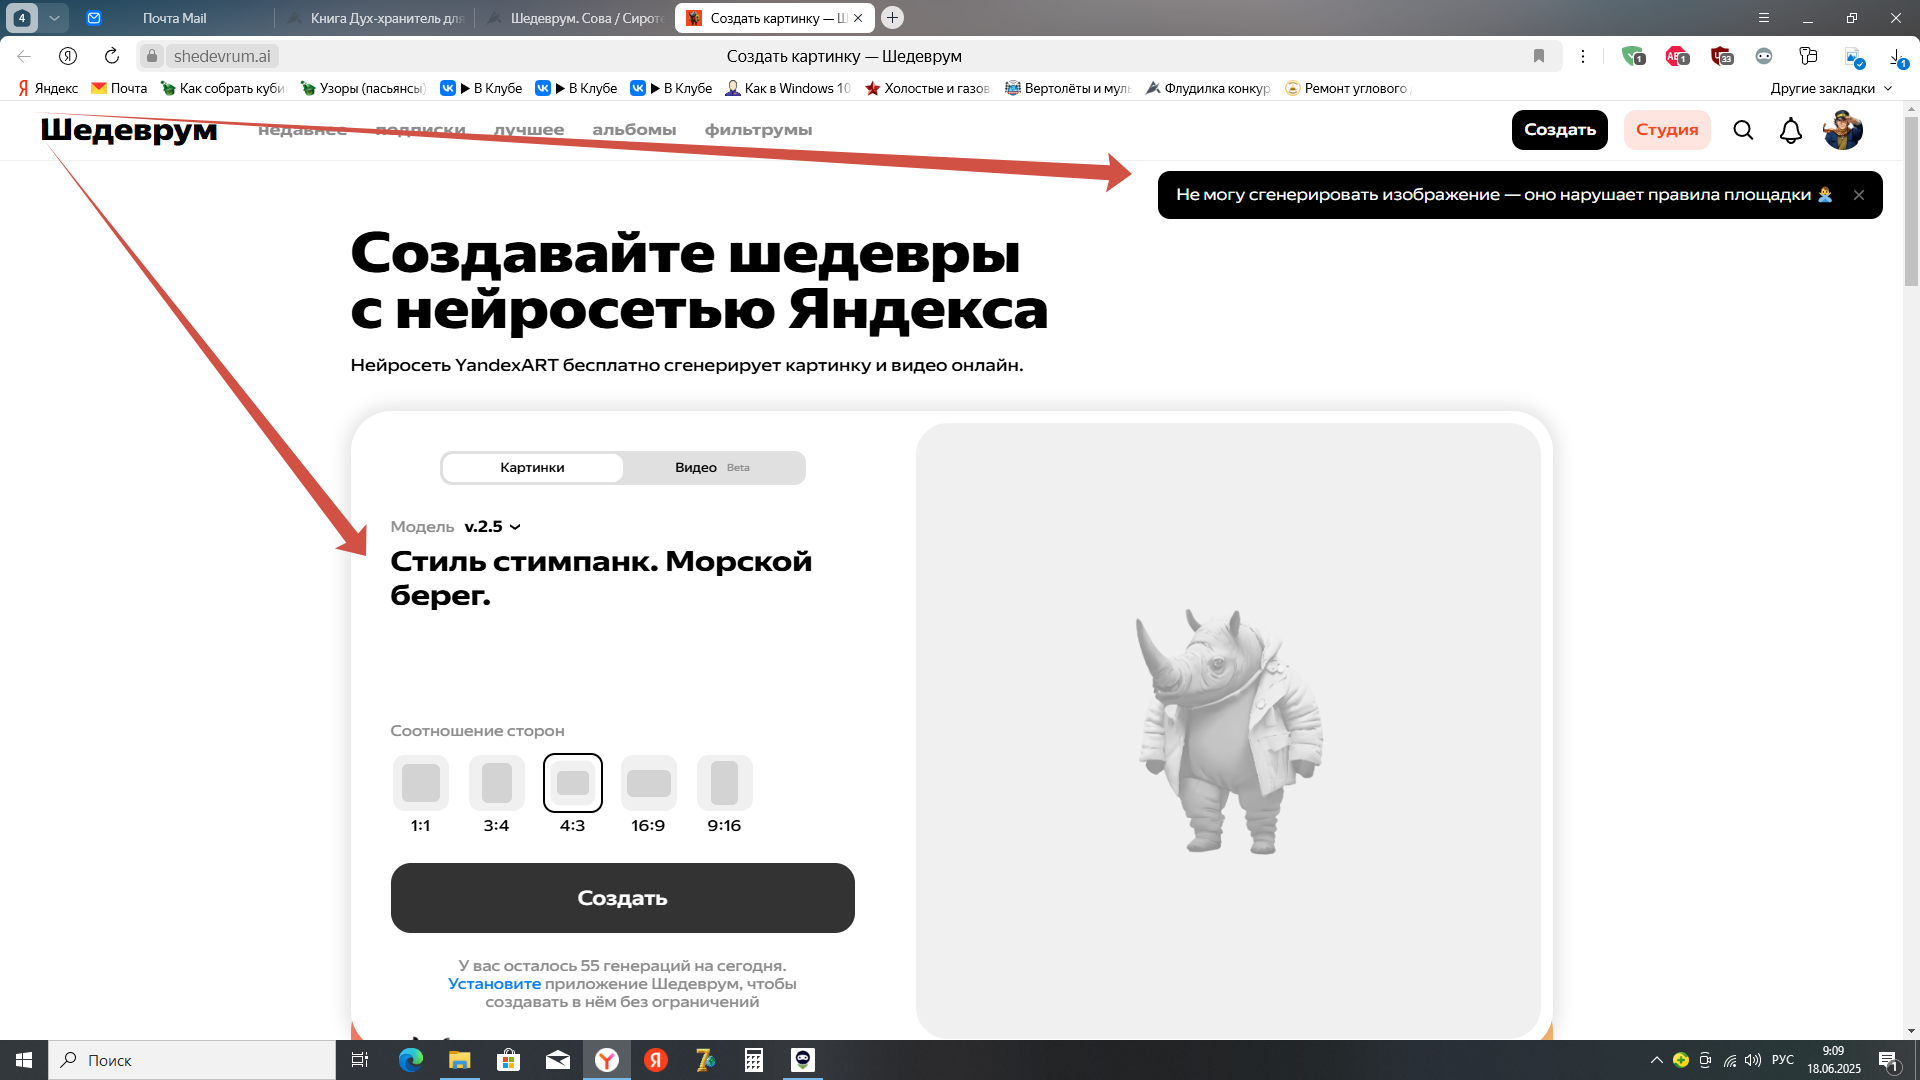Click the page reload icon
The width and height of the screenshot is (1920, 1080).
point(112,56)
